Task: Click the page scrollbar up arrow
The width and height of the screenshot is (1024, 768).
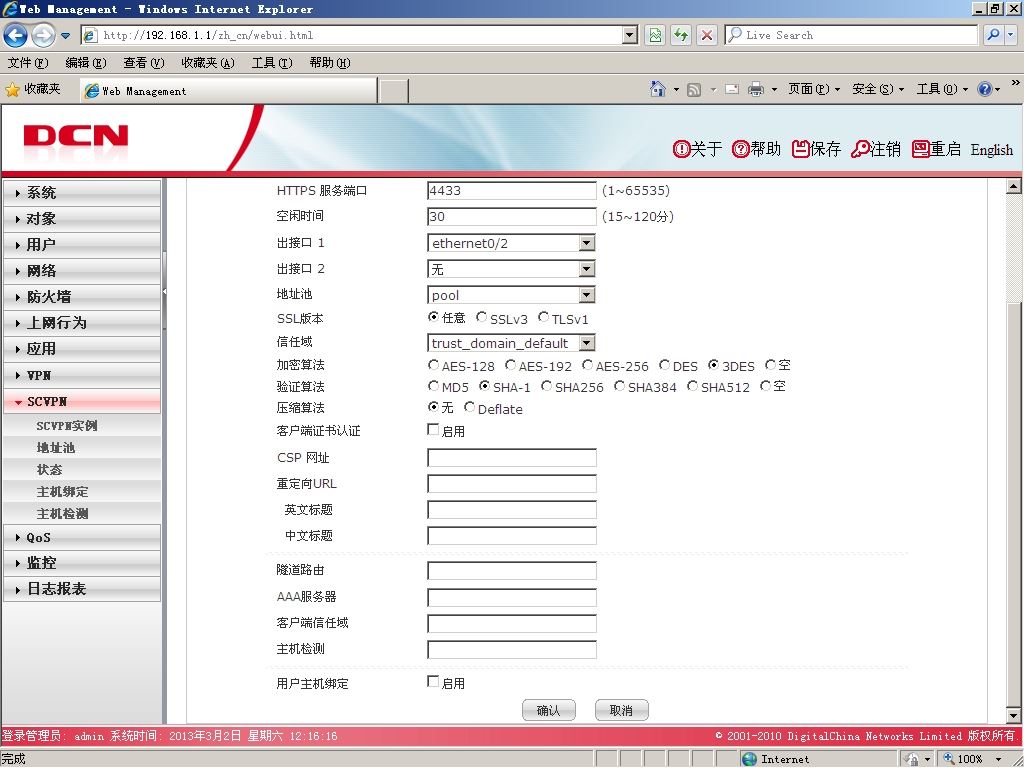Action: [x=1013, y=187]
